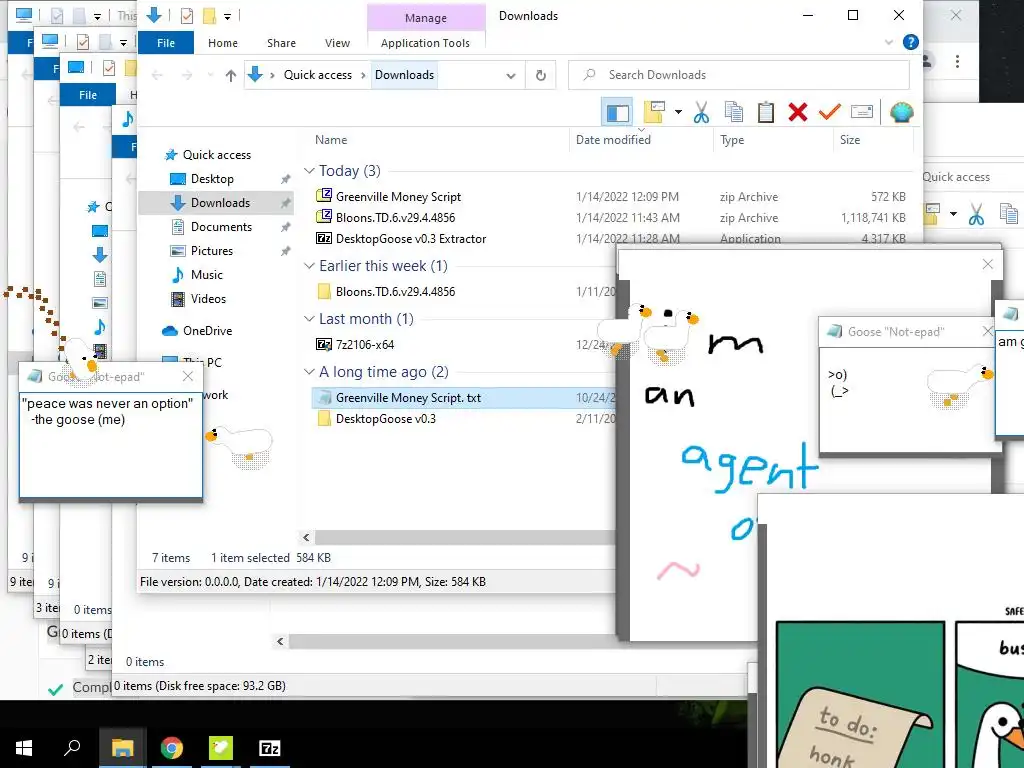Click the E-mail envelope toolbar icon

[862, 112]
